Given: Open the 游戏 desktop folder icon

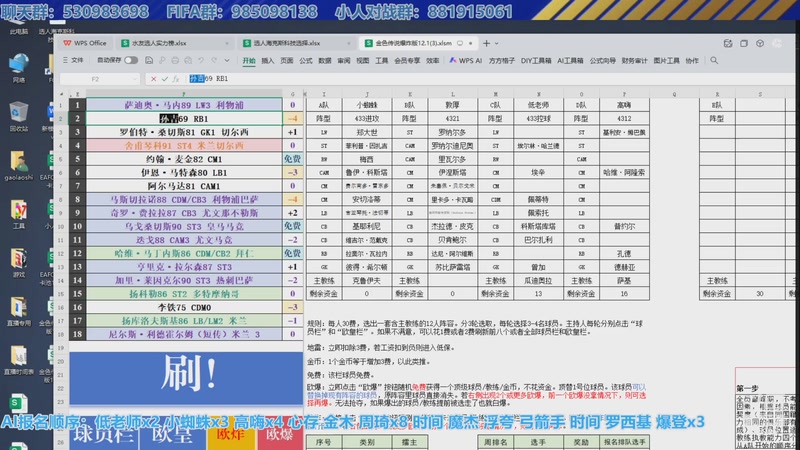Looking at the screenshot, I should [x=19, y=263].
